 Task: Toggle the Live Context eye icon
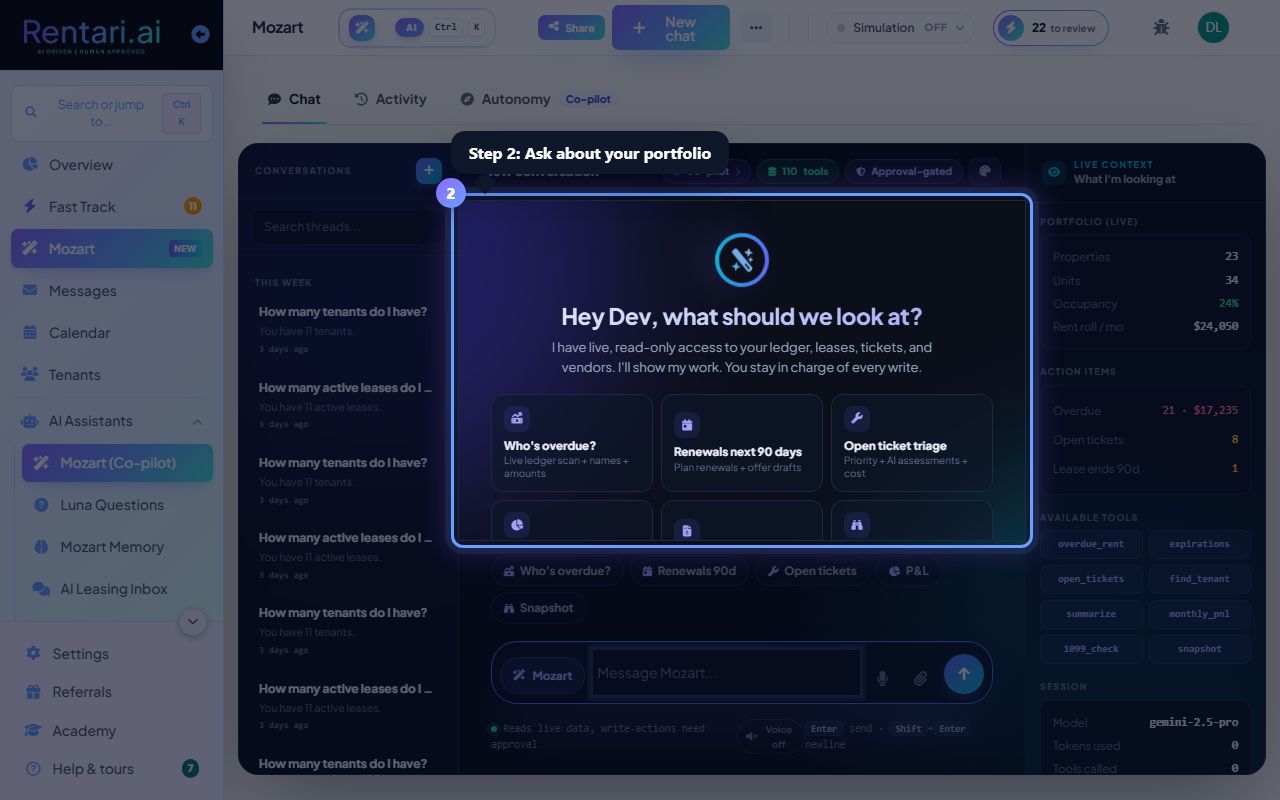(1054, 172)
